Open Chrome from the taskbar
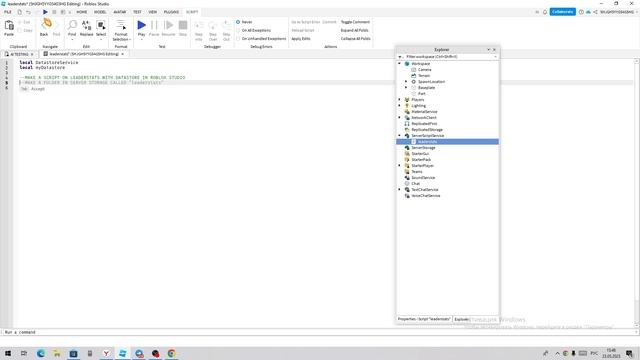This screenshot has height=360, width=640. [171, 353]
